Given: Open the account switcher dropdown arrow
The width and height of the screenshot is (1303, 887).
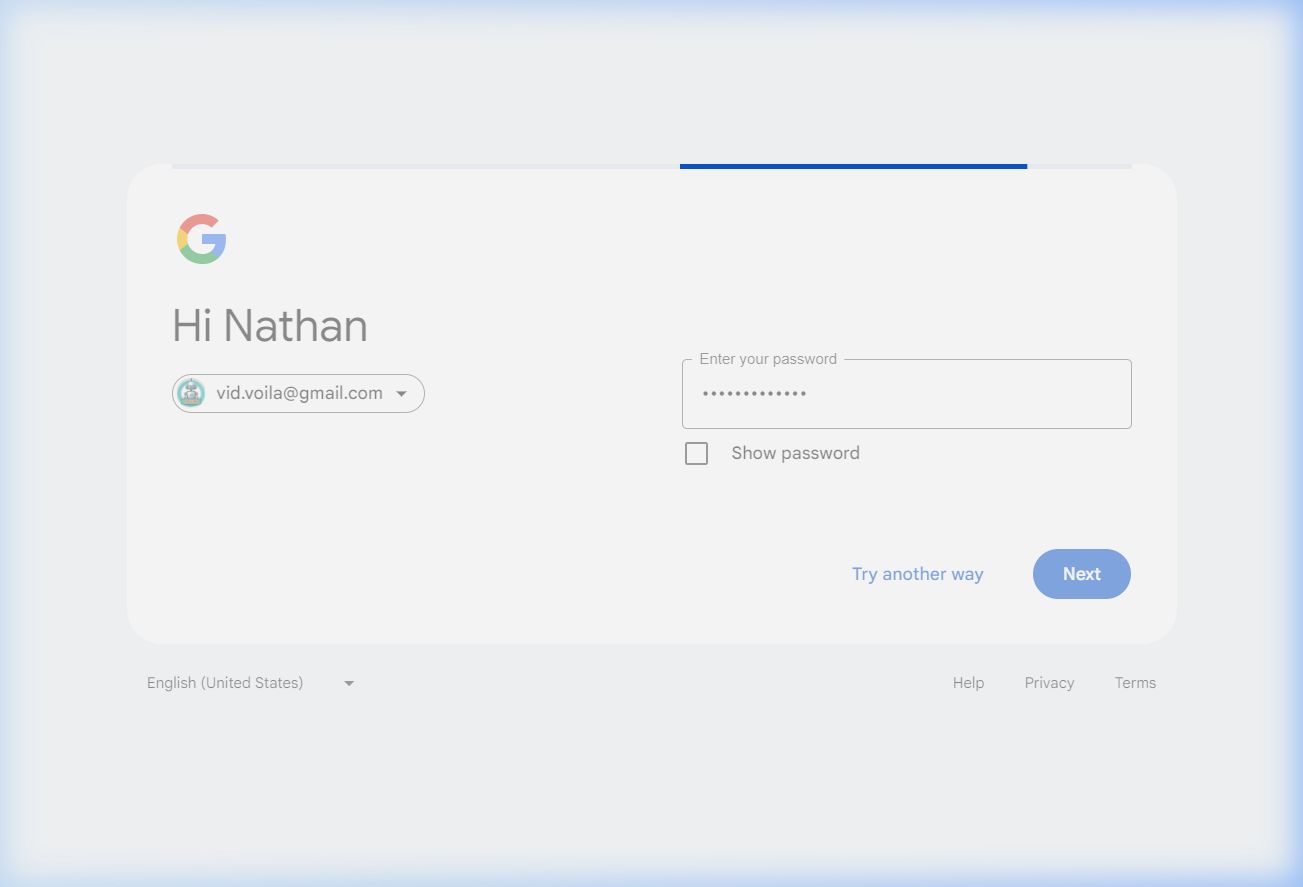Looking at the screenshot, I should (402, 394).
